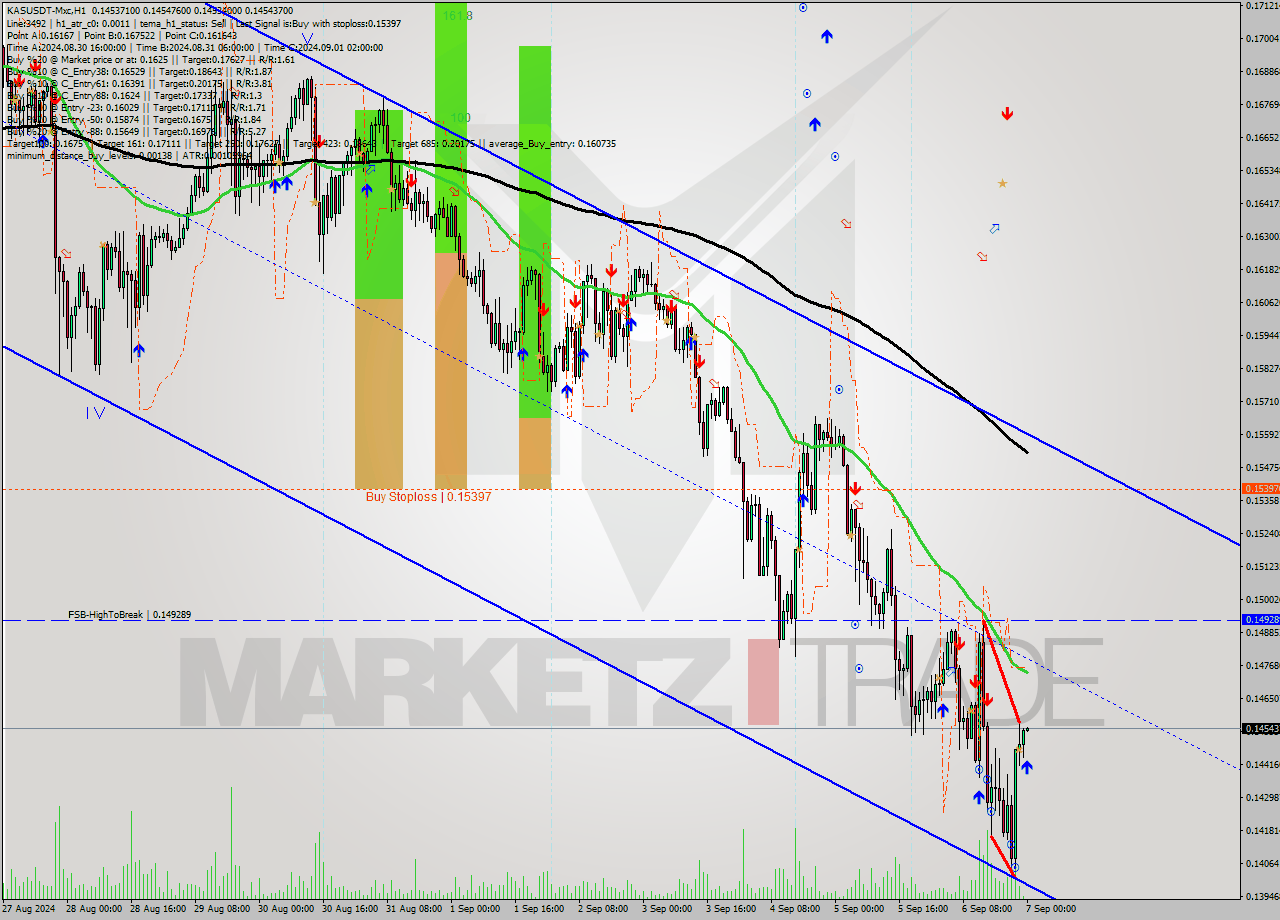Click the 0.15240 price axis label
The height and width of the screenshot is (920, 1280).
click(1261, 534)
